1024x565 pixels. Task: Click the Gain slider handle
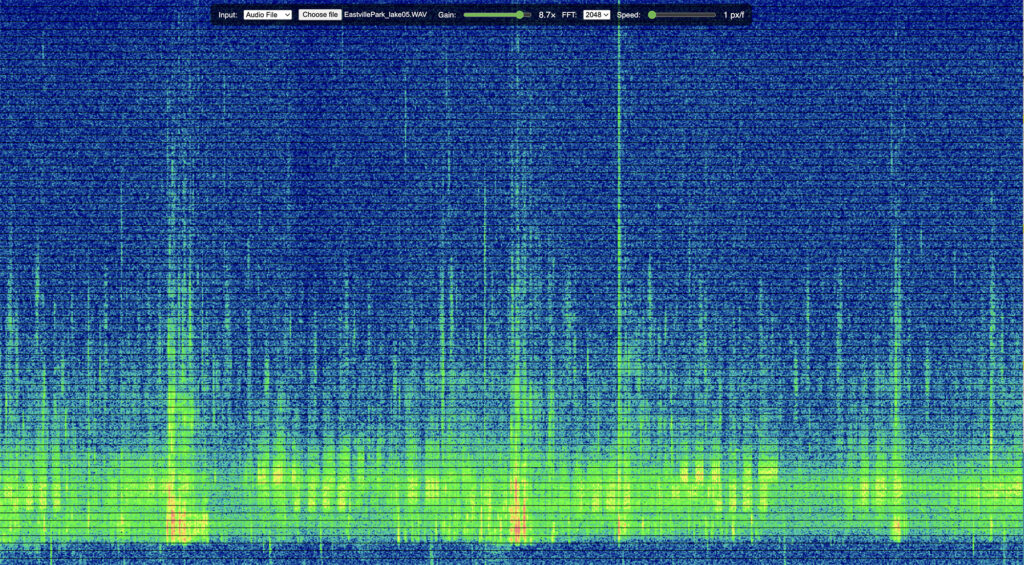pos(519,15)
